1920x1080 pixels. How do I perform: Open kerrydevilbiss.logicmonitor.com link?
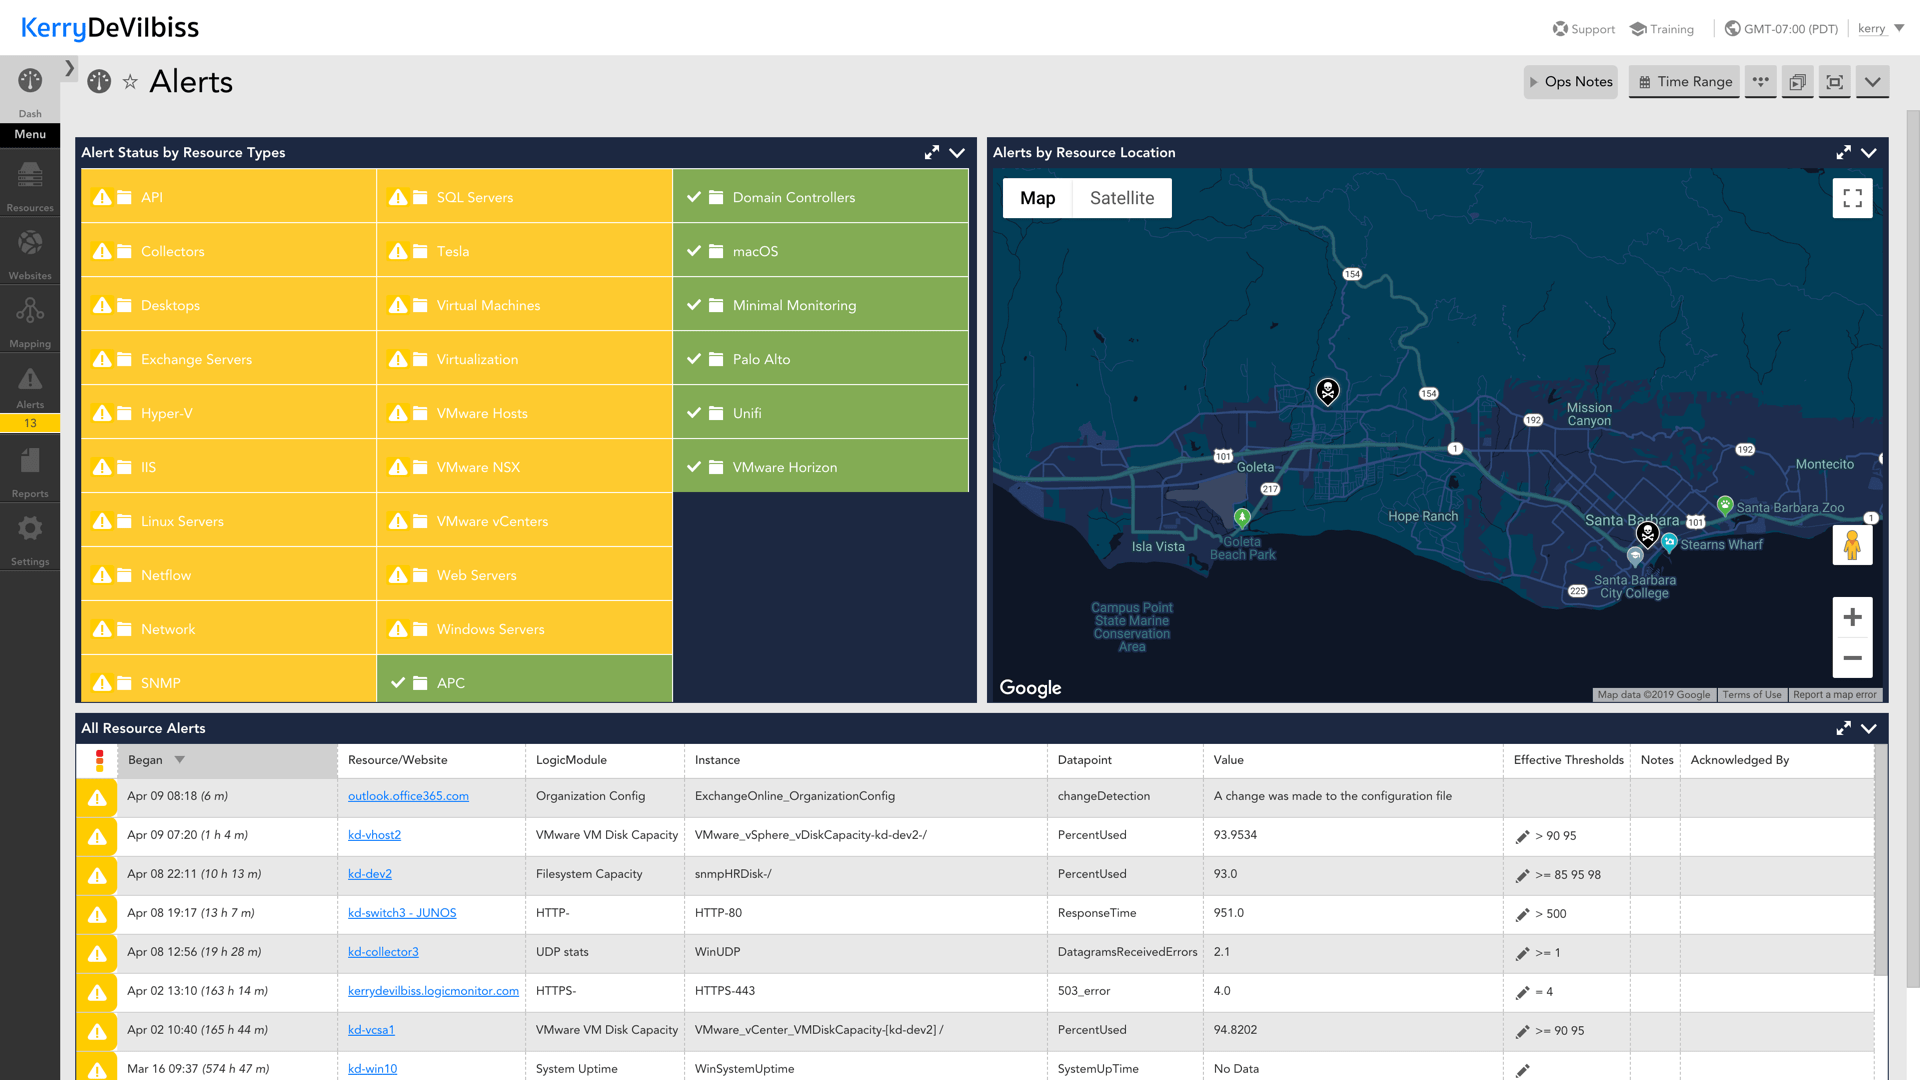(433, 991)
